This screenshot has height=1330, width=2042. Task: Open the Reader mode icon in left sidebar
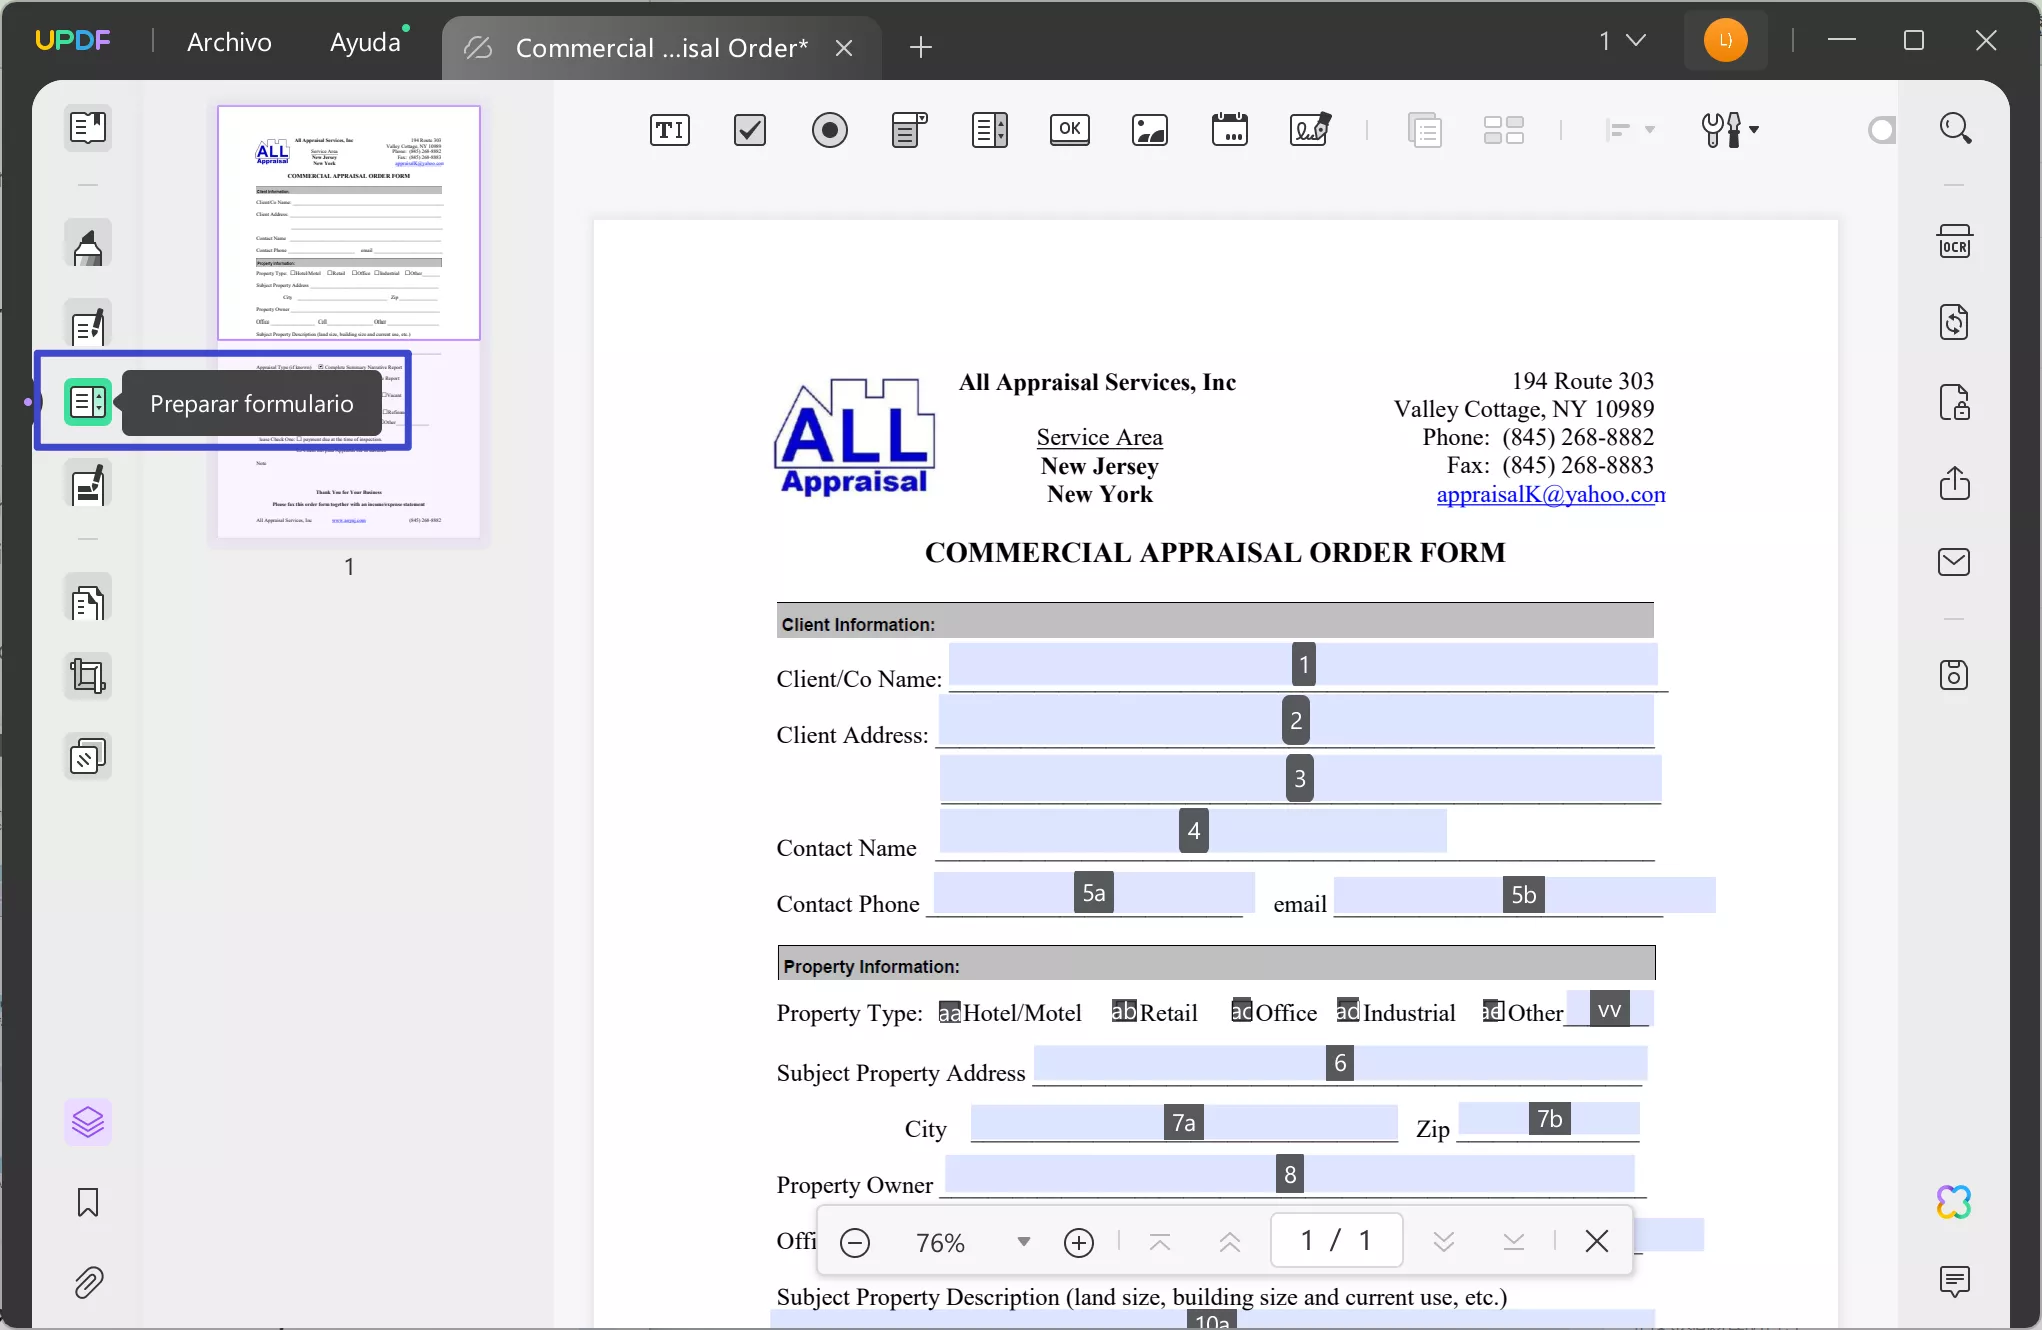88,128
